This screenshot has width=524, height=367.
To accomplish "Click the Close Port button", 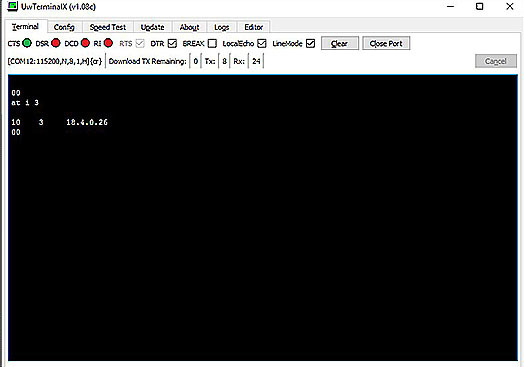I will coord(386,43).
